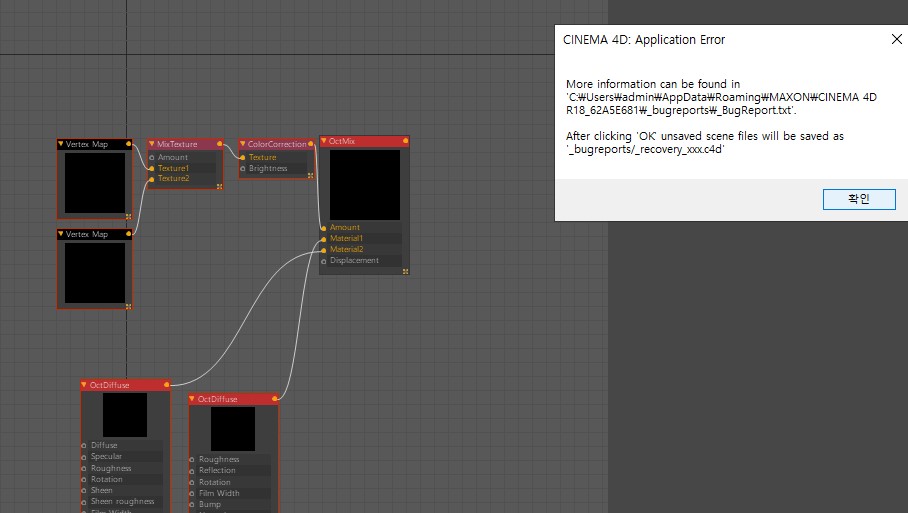Click the upper Vertex Map output port
908x513 pixels.
coord(129,144)
